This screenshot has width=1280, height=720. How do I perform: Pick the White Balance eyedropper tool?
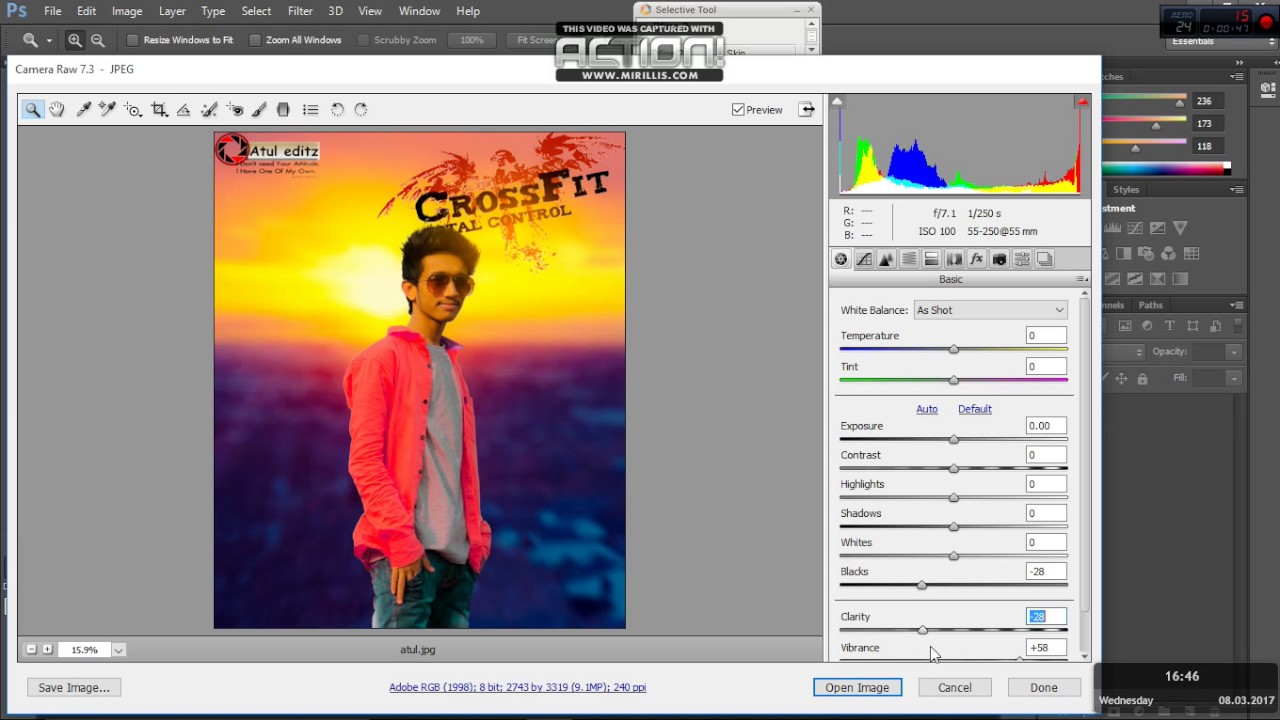pyautogui.click(x=84, y=110)
